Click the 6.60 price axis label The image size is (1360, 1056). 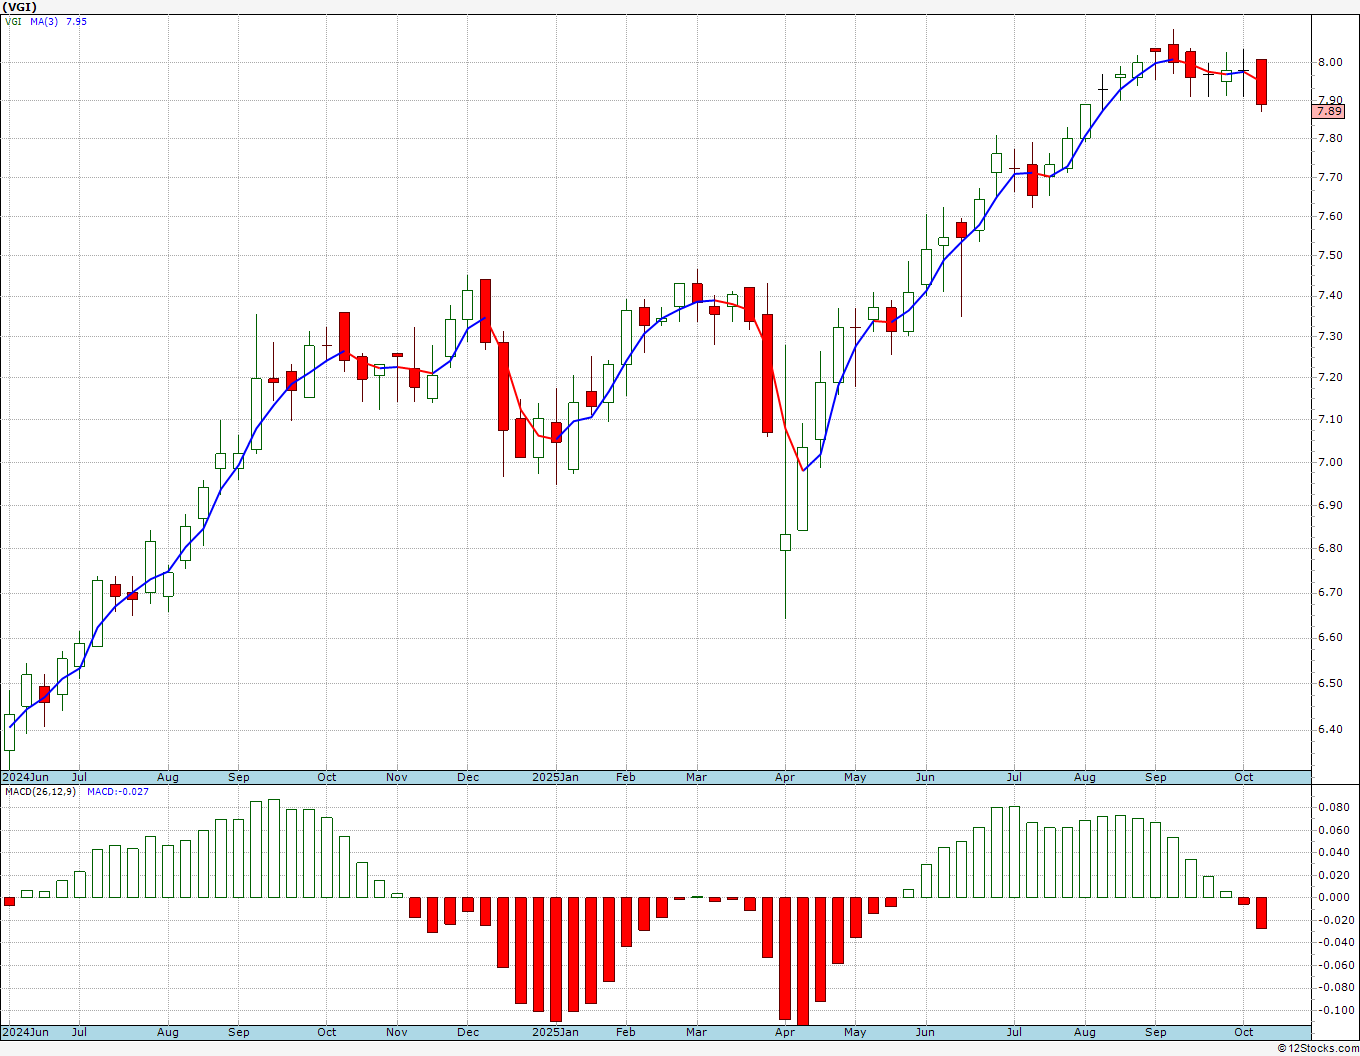[x=1329, y=637]
